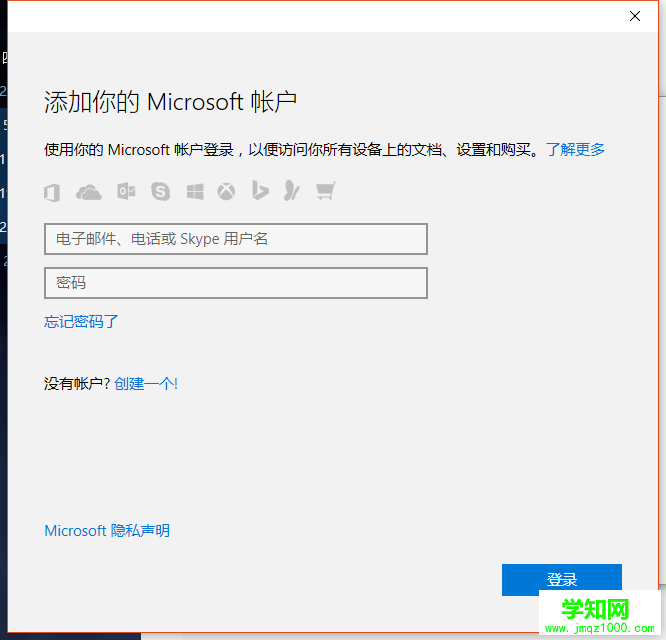Close the Microsoft account dialog

pos(635,16)
